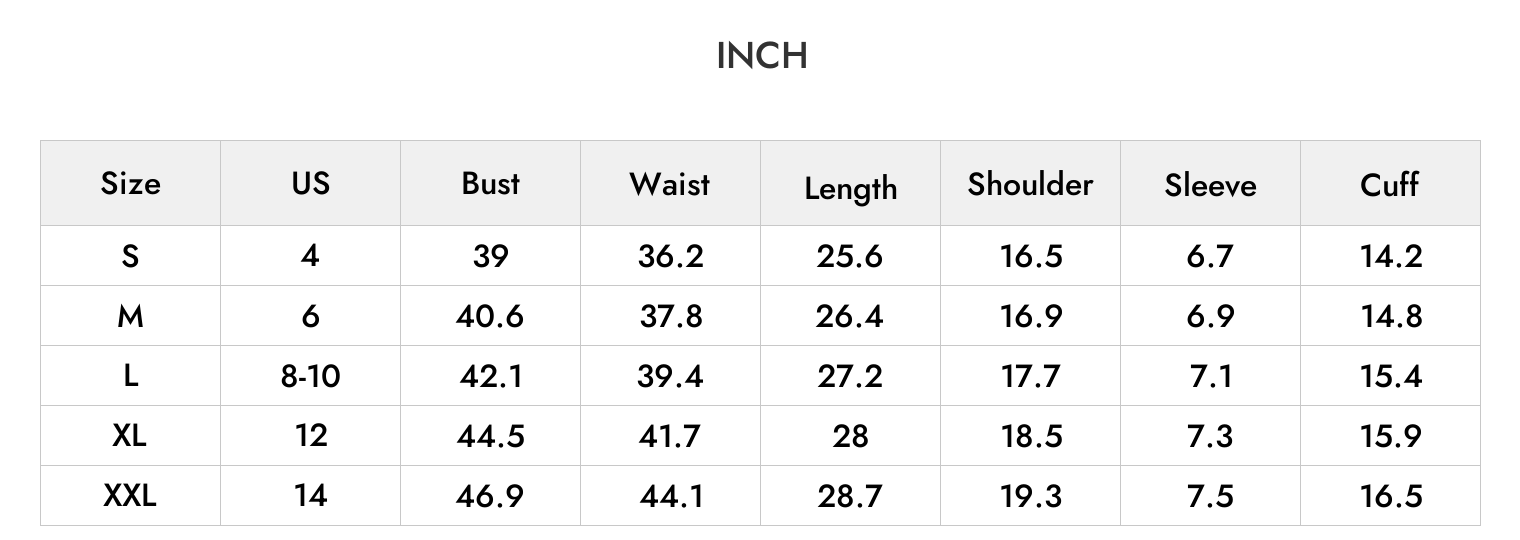Select the S size row label
This screenshot has height=540, width=1520.
pyautogui.click(x=130, y=256)
